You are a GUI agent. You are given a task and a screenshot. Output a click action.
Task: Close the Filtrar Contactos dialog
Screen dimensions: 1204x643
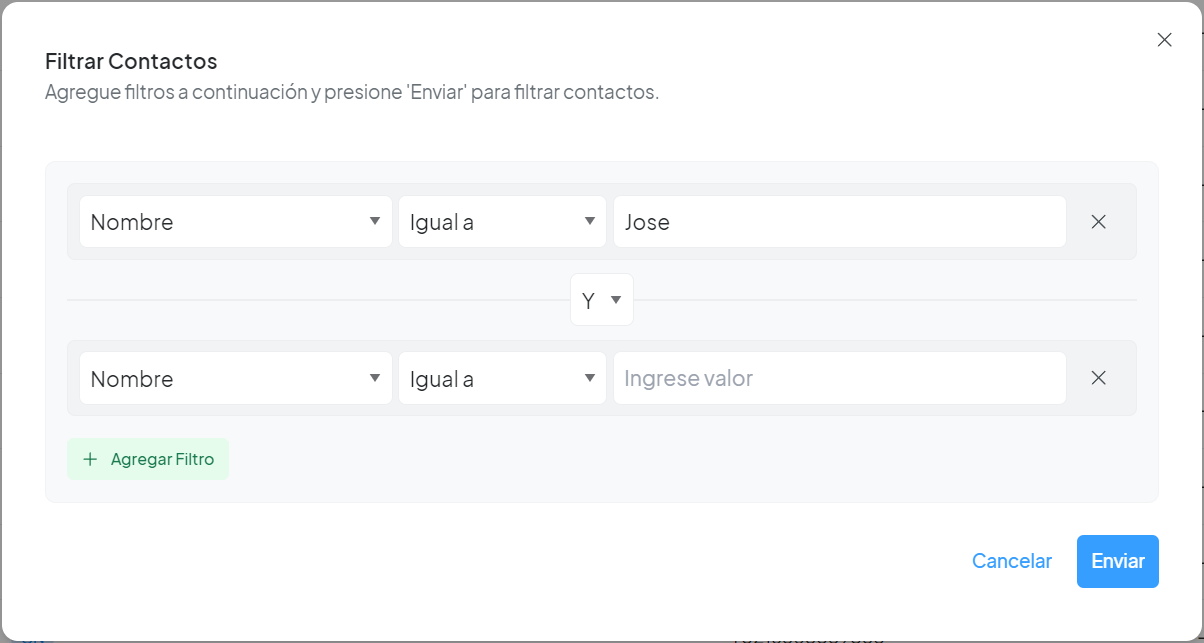[1164, 40]
